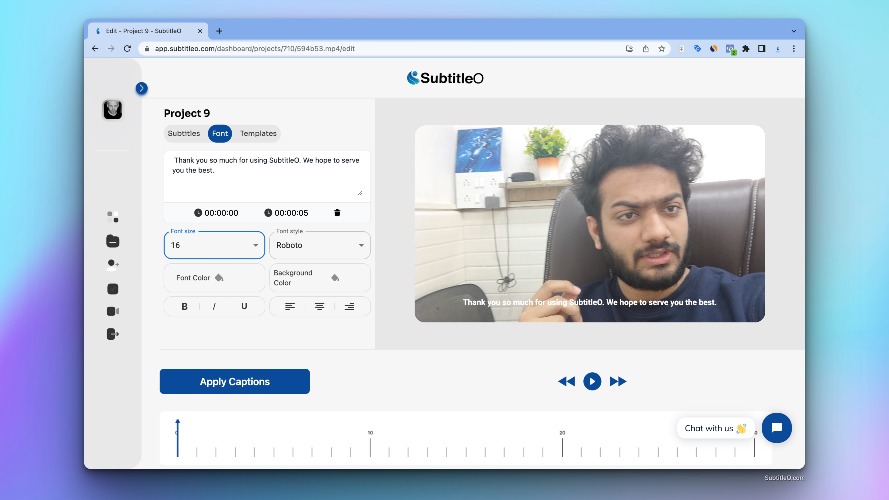
Task: Click the timeline playhead marker
Action: [177, 437]
